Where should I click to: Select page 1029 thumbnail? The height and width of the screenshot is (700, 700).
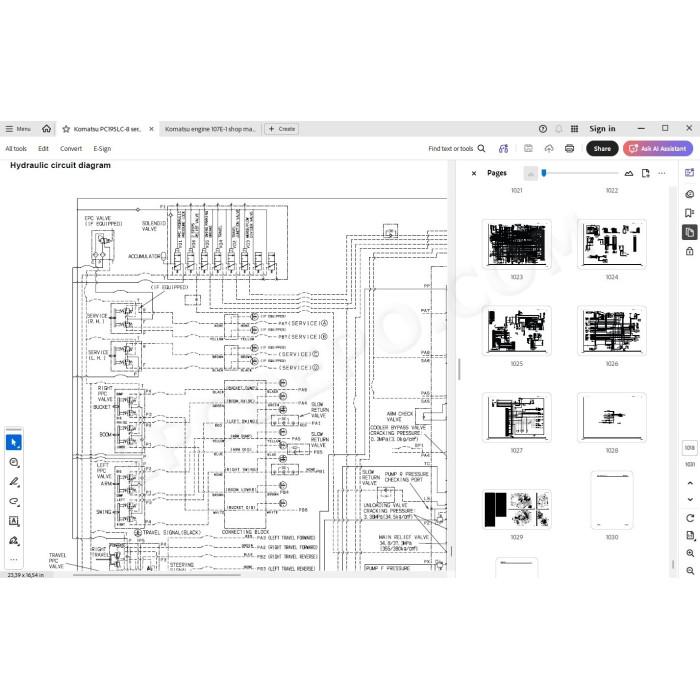(517, 509)
